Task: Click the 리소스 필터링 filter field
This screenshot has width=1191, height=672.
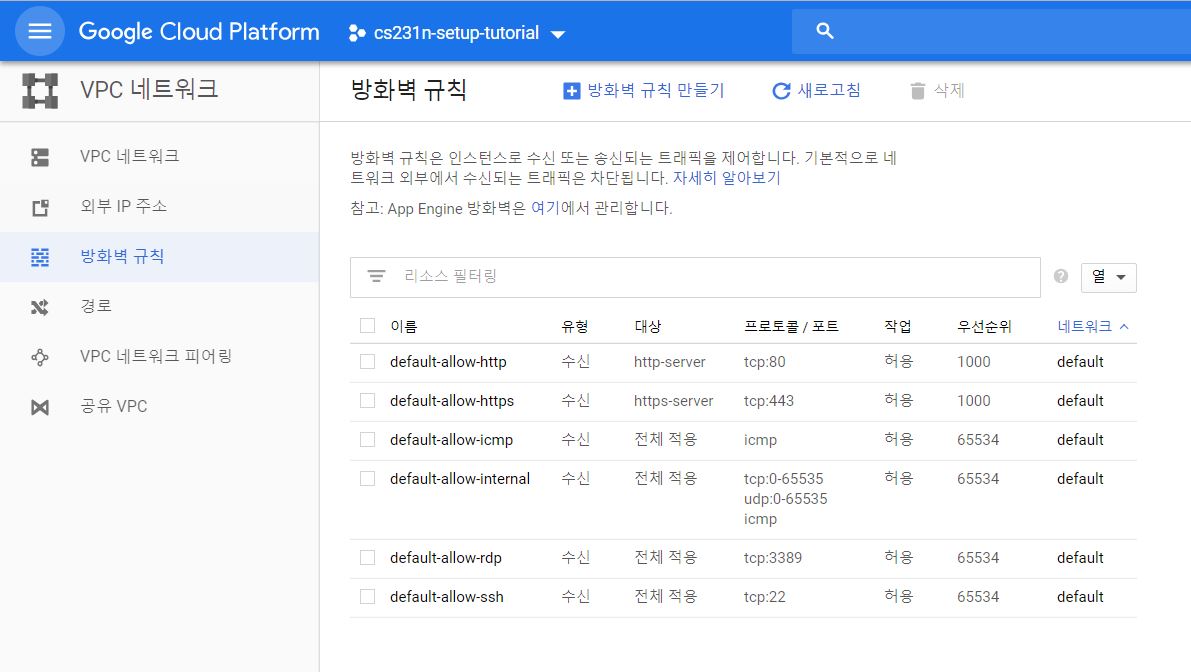Action: click(700, 277)
